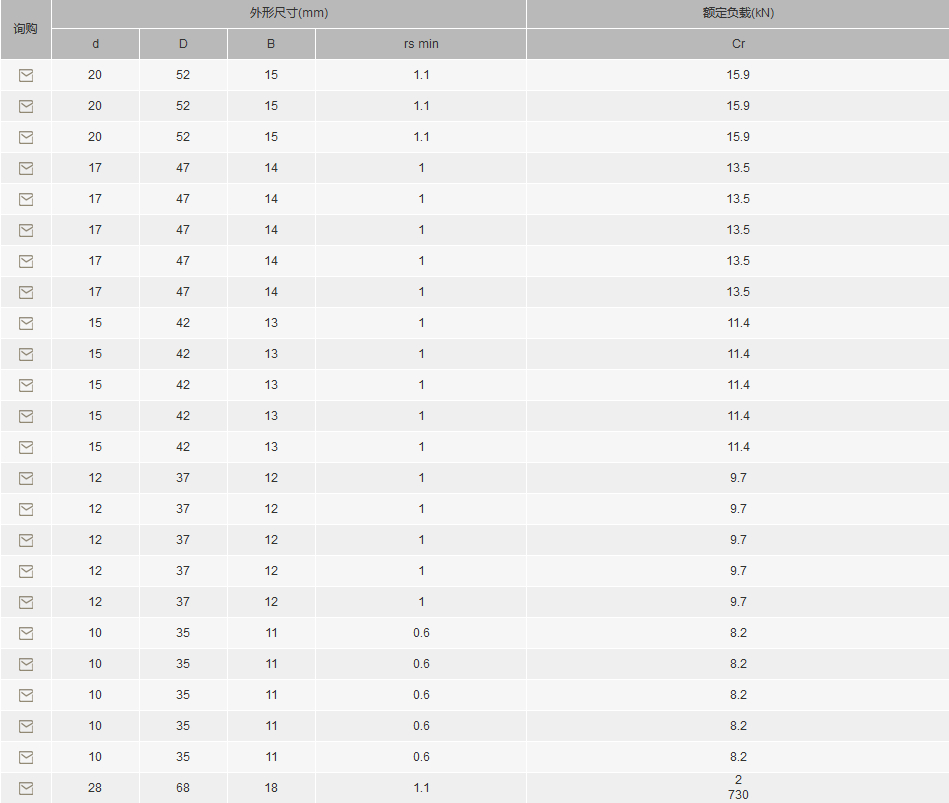Click envelope icon for last 12×37×12 row
The height and width of the screenshot is (803, 949).
tap(26, 602)
